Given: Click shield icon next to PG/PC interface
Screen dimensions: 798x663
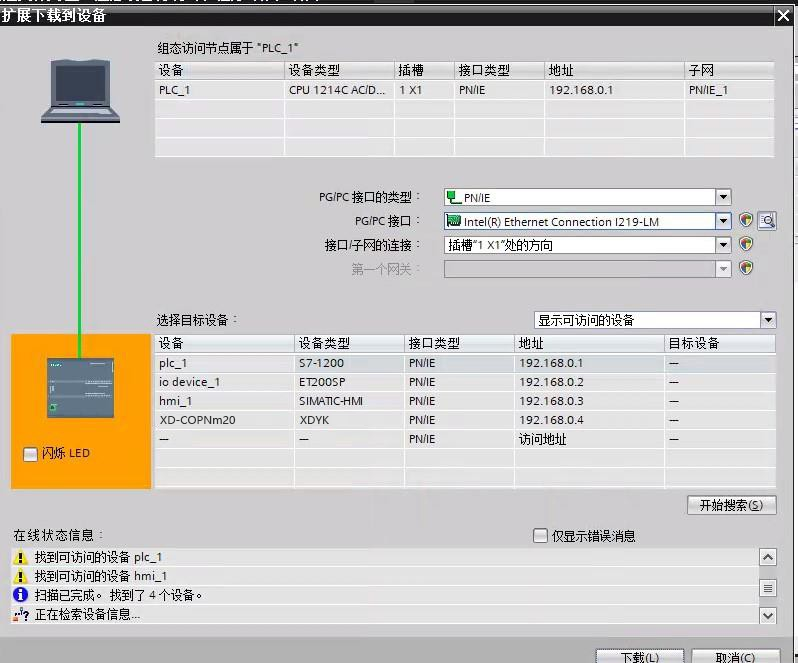Looking at the screenshot, I should point(746,220).
